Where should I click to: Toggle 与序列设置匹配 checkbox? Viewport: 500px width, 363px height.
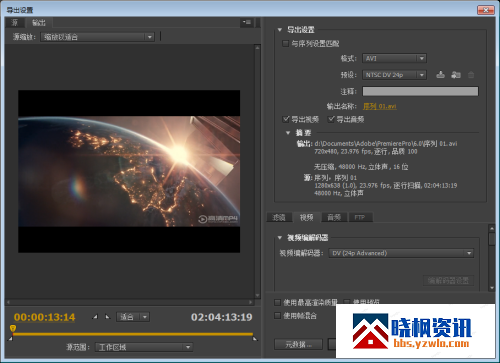click(285, 43)
